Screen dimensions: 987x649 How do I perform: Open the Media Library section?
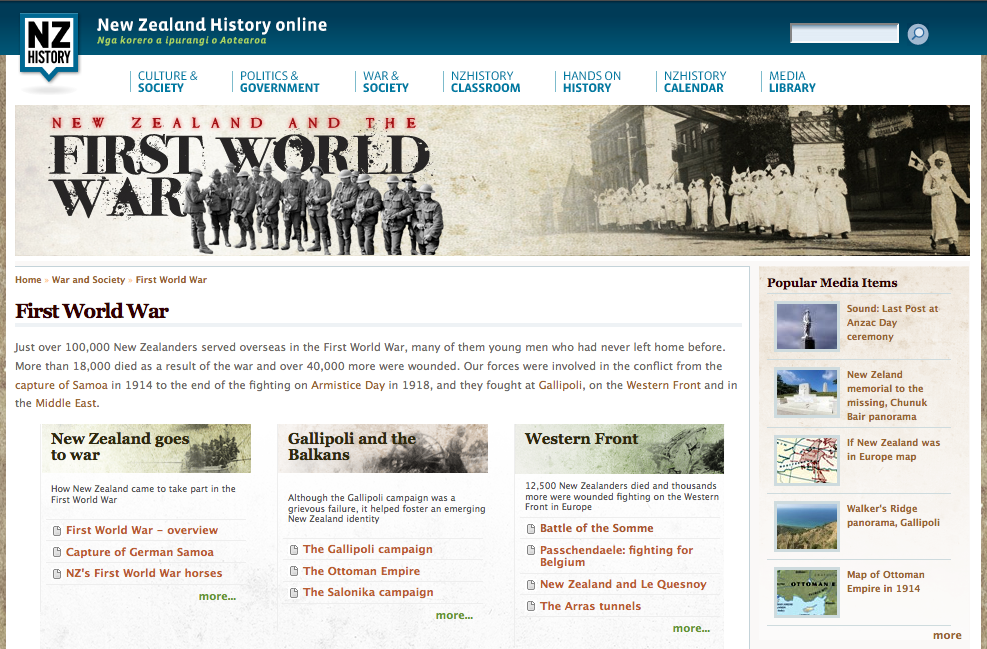792,82
